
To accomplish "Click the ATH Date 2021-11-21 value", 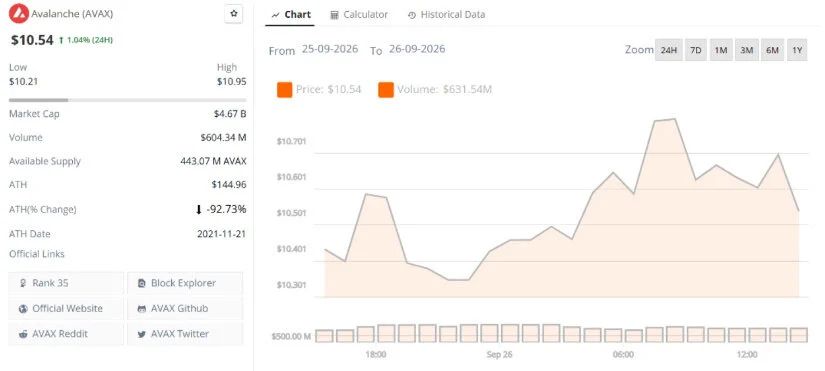I will (222, 234).
